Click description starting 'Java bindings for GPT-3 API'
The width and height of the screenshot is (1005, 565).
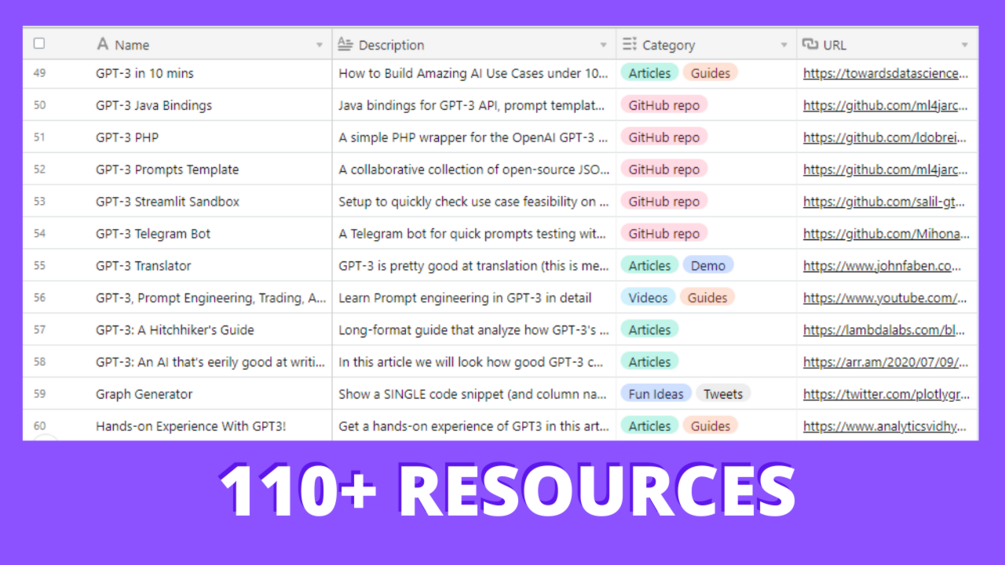pos(472,105)
